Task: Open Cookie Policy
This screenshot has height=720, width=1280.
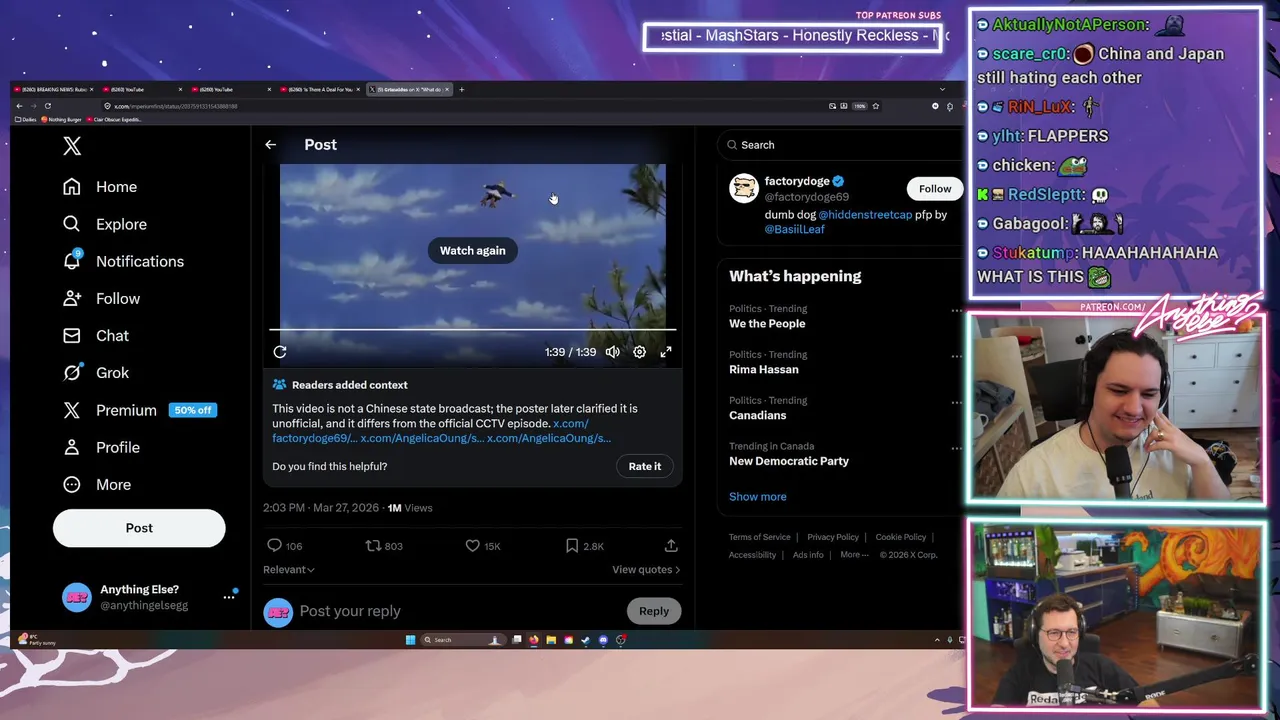Action: point(901,537)
